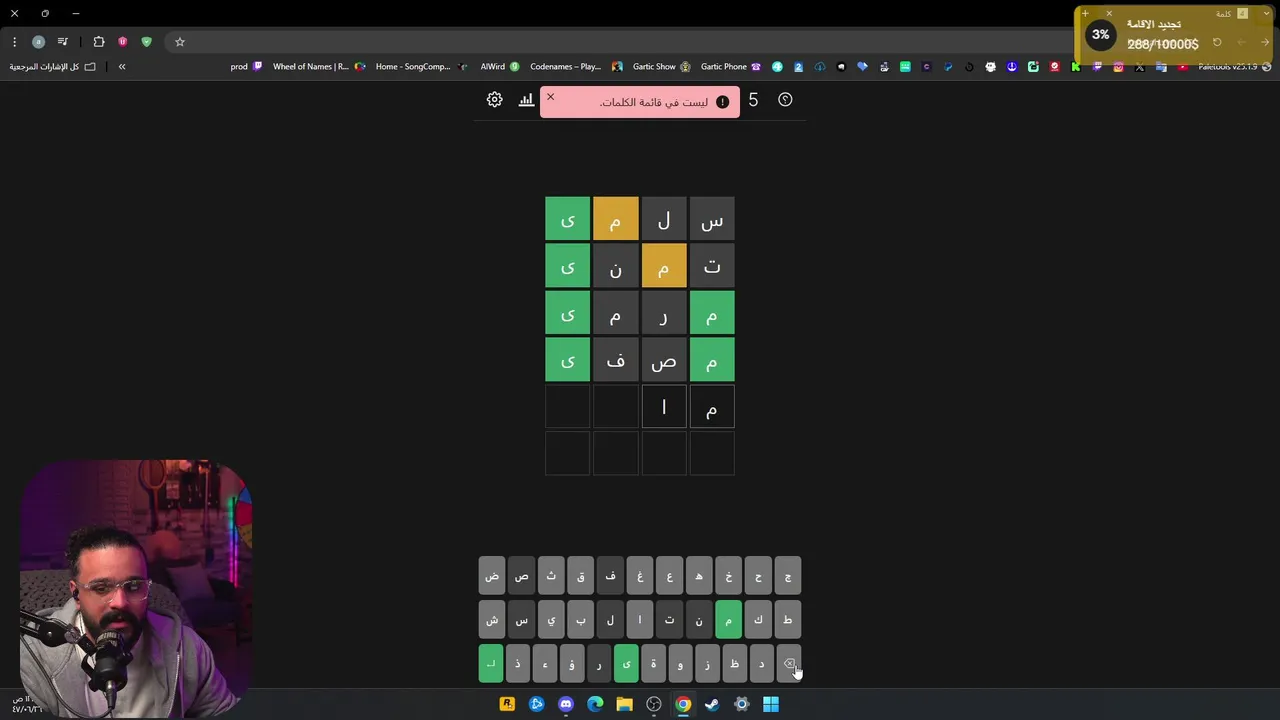The width and height of the screenshot is (1280, 720).
Task: Tap the د key on the keyboard
Action: [x=762, y=664]
